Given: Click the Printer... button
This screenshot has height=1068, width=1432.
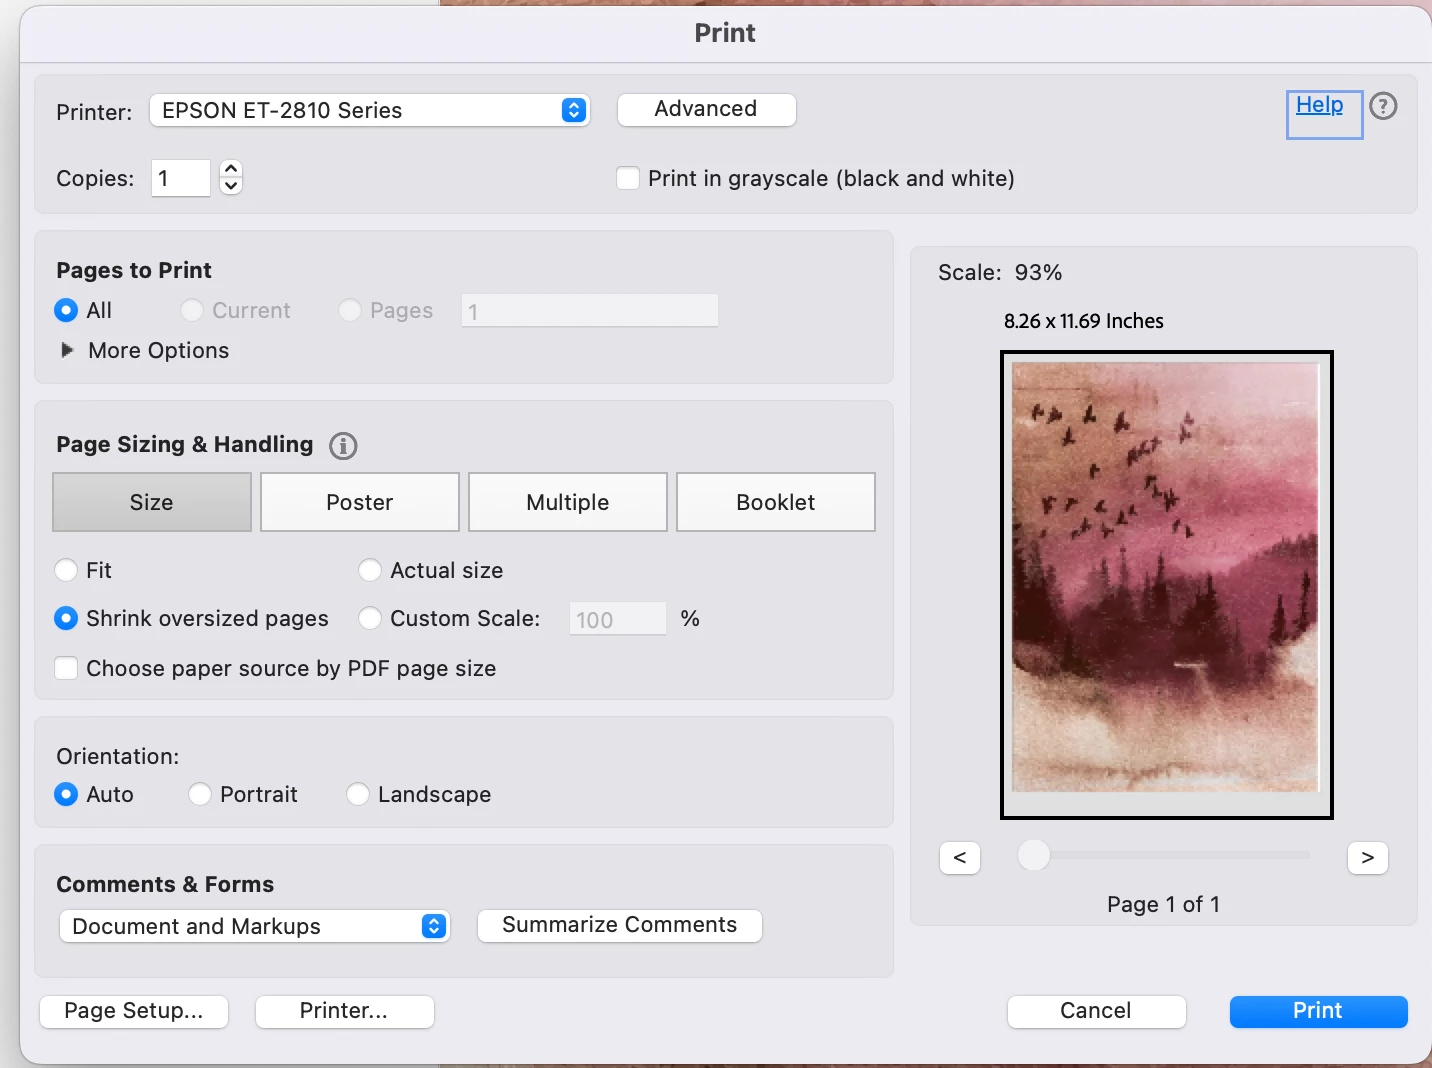Looking at the screenshot, I should coord(345,1011).
